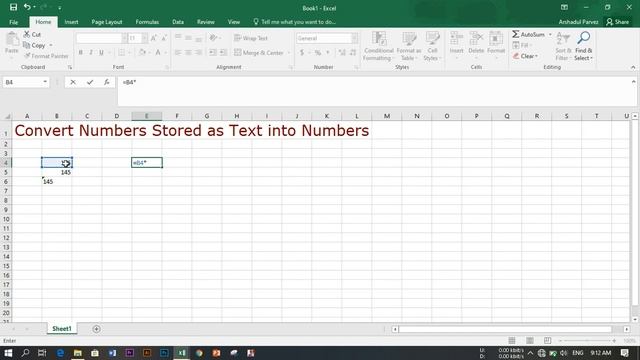Switch to the View tab
640x360 pixels.
click(234, 22)
